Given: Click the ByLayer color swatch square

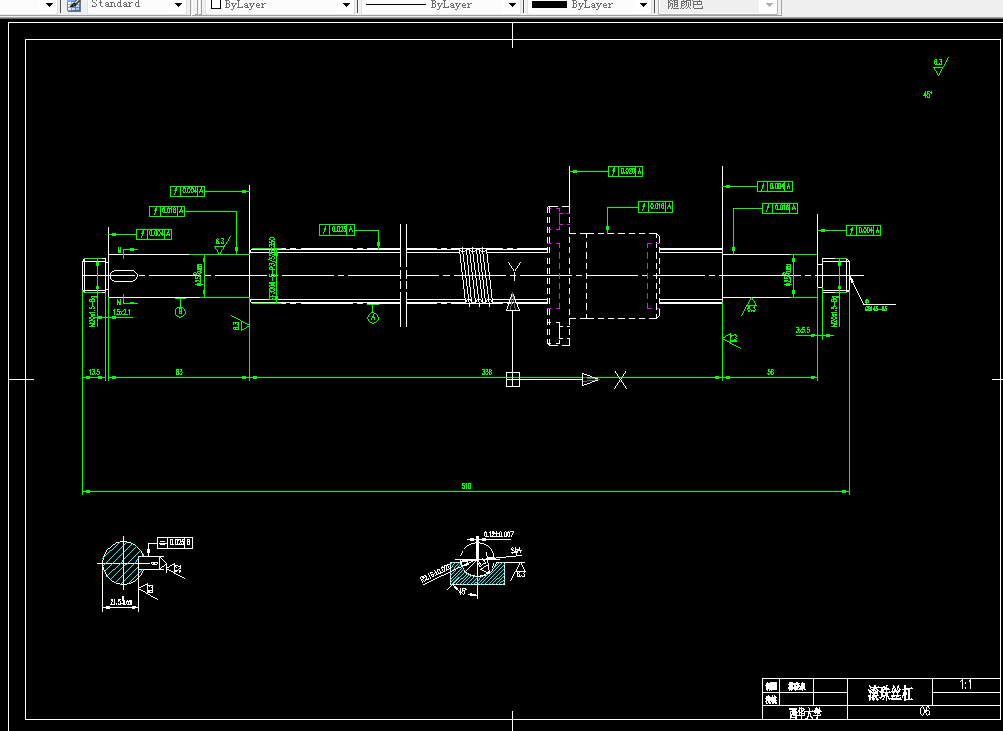Looking at the screenshot, I should coord(216,4).
